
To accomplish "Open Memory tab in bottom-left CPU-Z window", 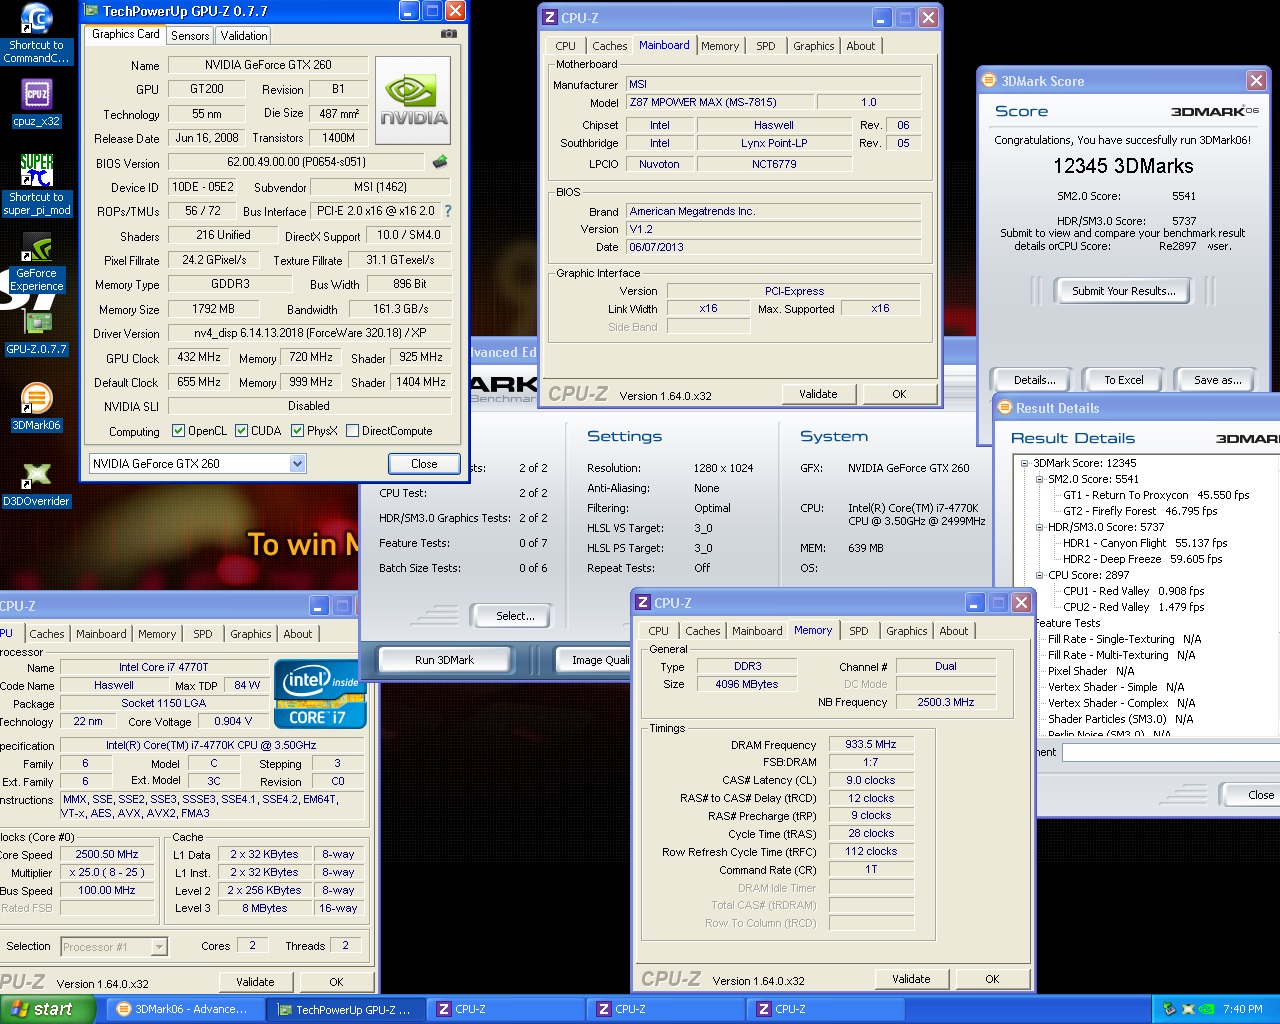I will [x=157, y=634].
